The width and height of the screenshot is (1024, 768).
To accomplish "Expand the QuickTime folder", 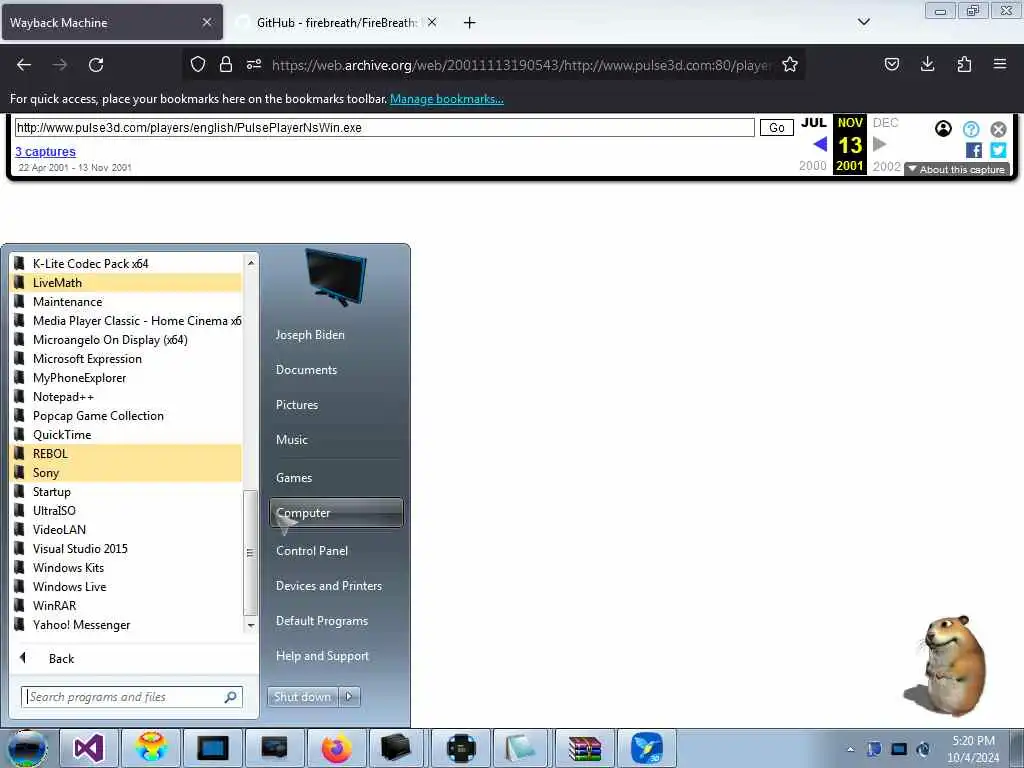I will click(x=127, y=434).
